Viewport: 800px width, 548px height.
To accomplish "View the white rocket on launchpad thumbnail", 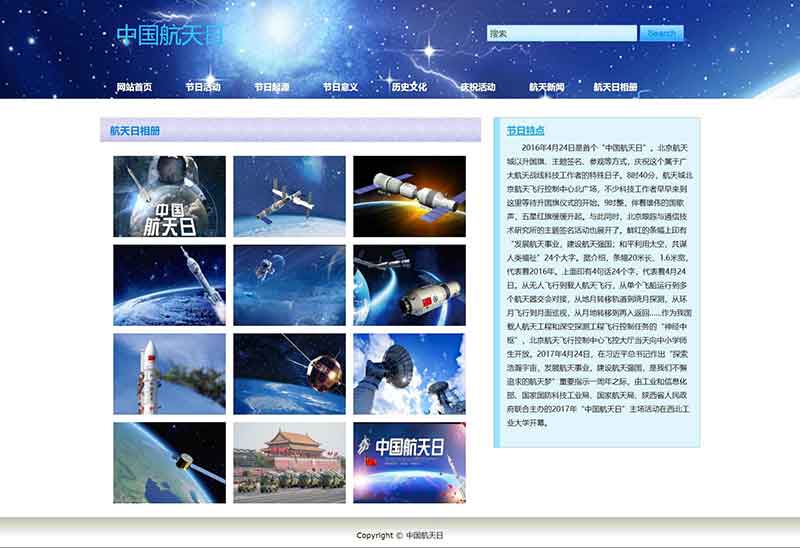I will point(169,374).
